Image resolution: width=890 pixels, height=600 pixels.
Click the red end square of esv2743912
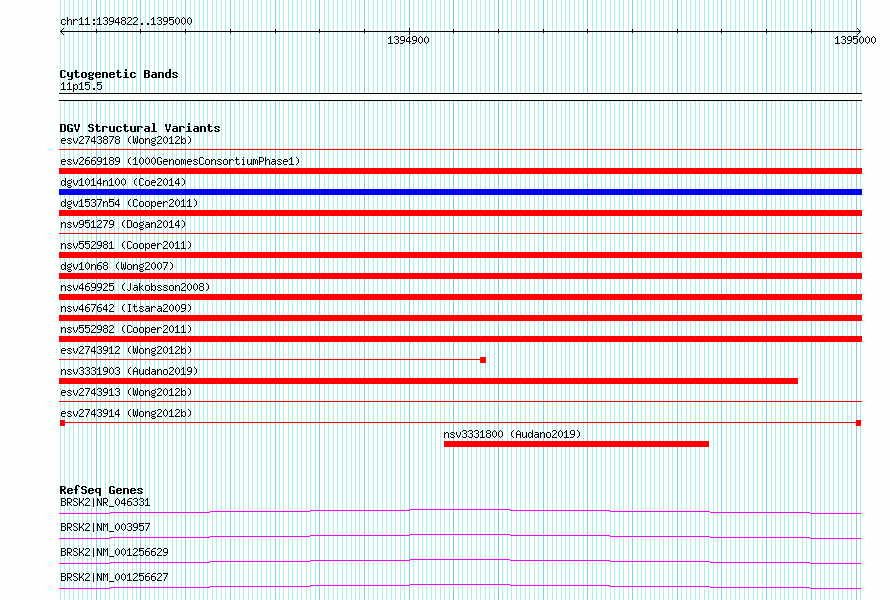click(x=483, y=360)
